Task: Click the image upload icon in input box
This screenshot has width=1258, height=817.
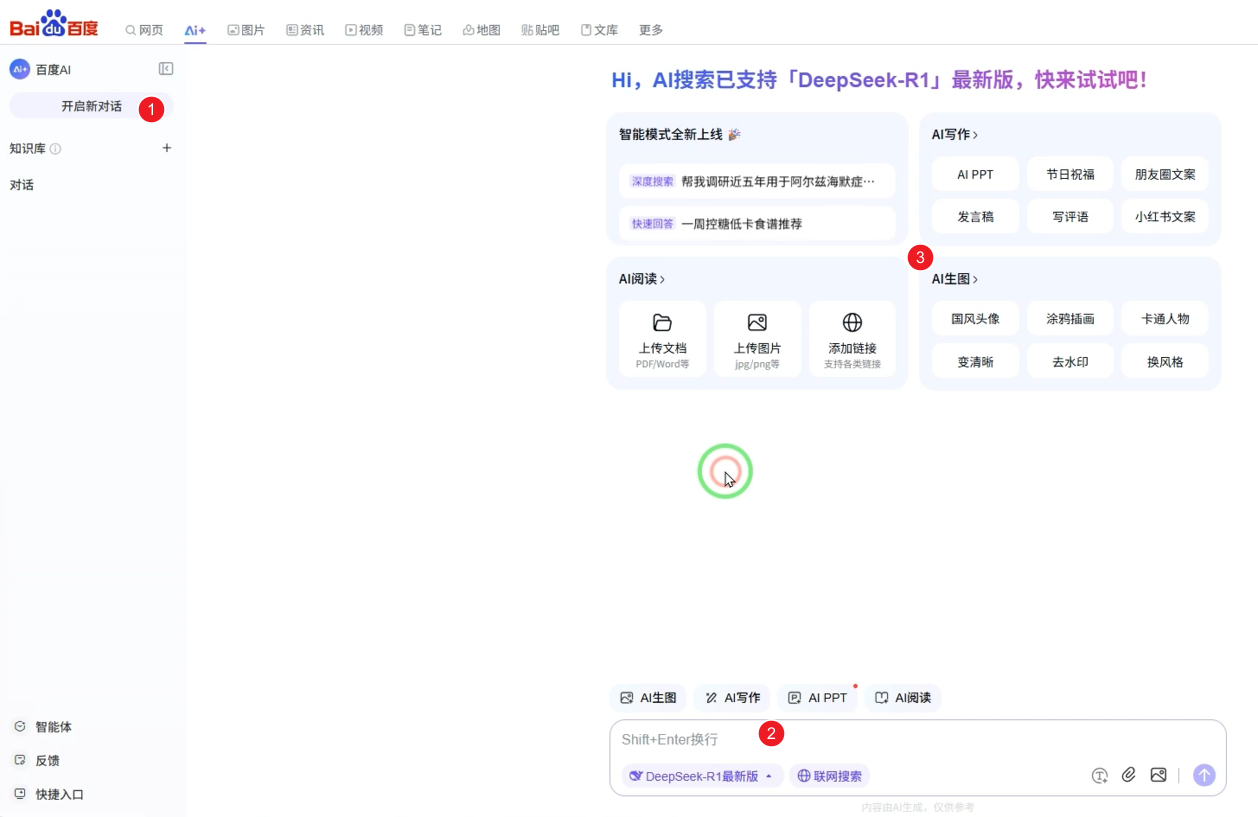Action: [1158, 775]
